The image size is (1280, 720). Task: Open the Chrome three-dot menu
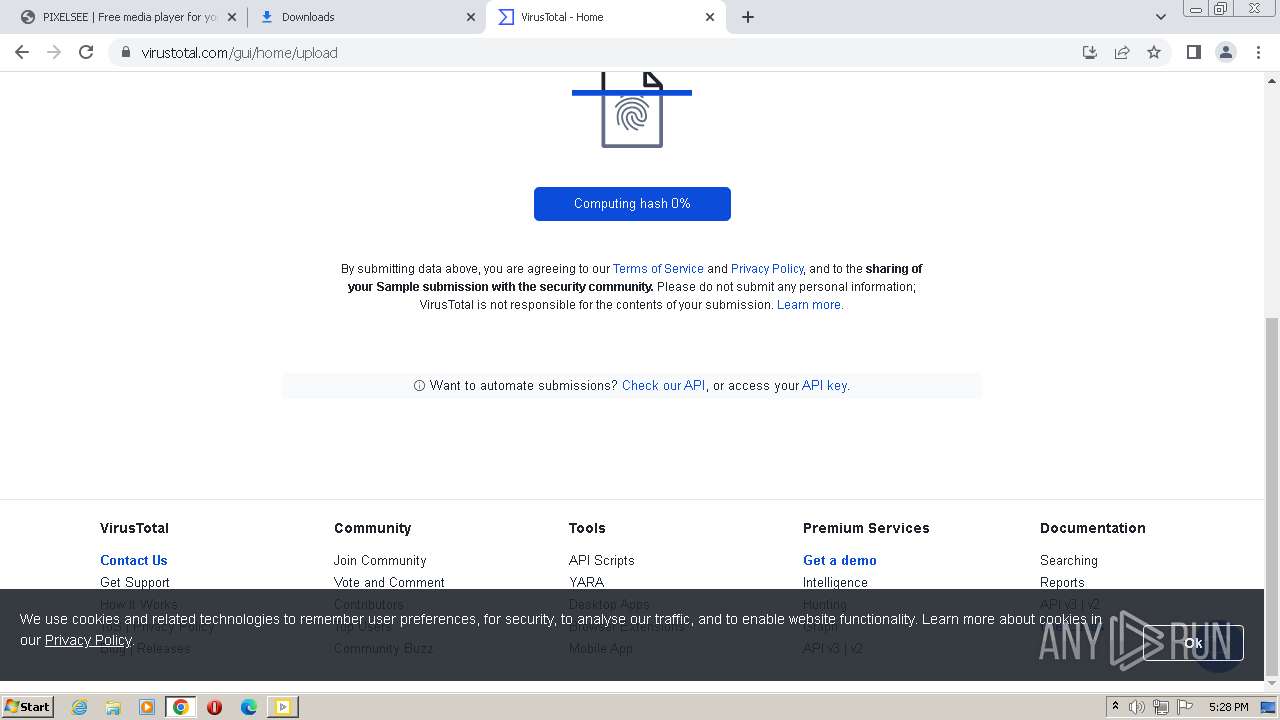(1258, 52)
